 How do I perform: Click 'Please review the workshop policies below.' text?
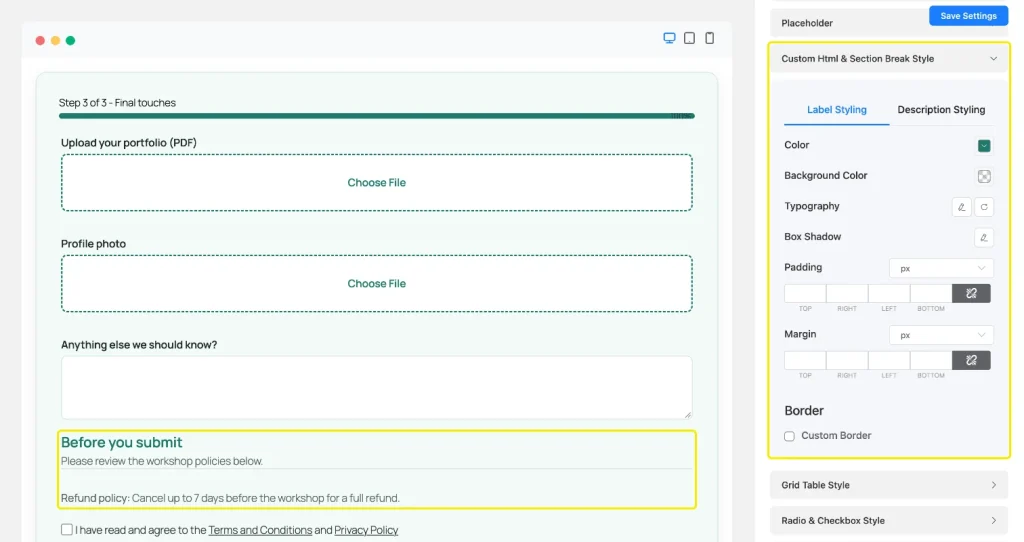pyautogui.click(x=162, y=461)
